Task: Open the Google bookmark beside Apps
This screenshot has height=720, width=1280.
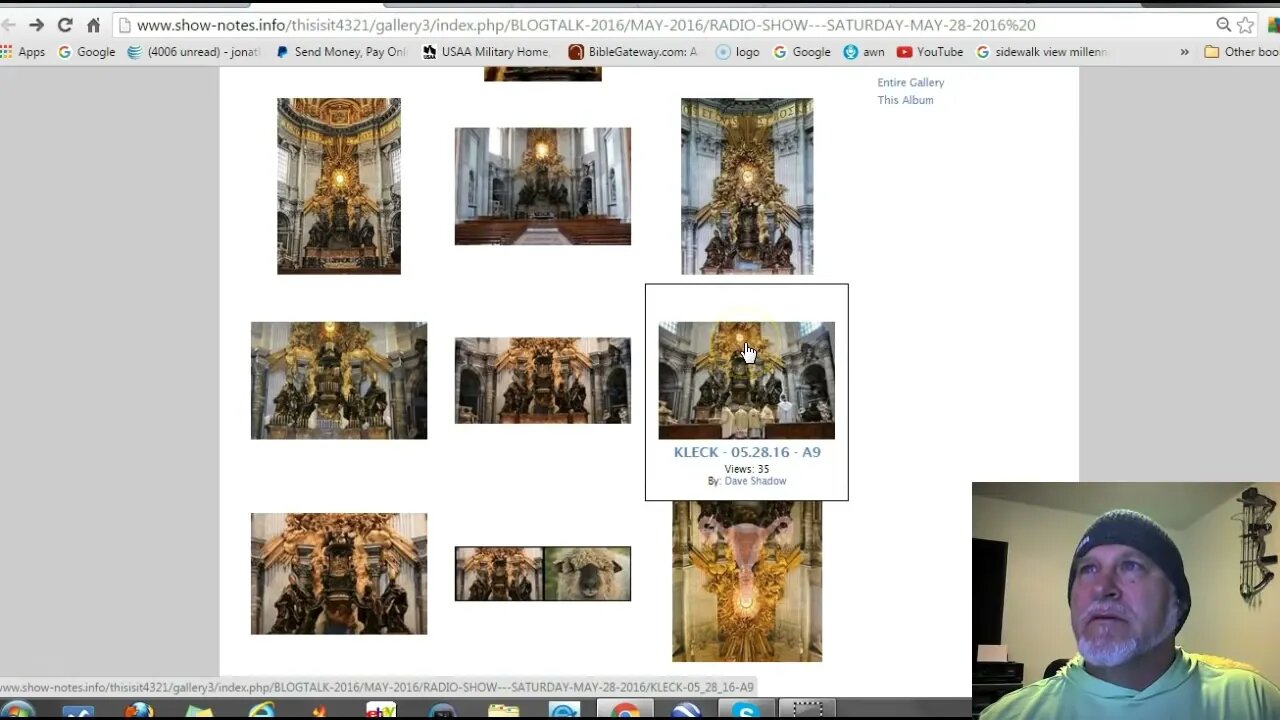Action: [87, 52]
